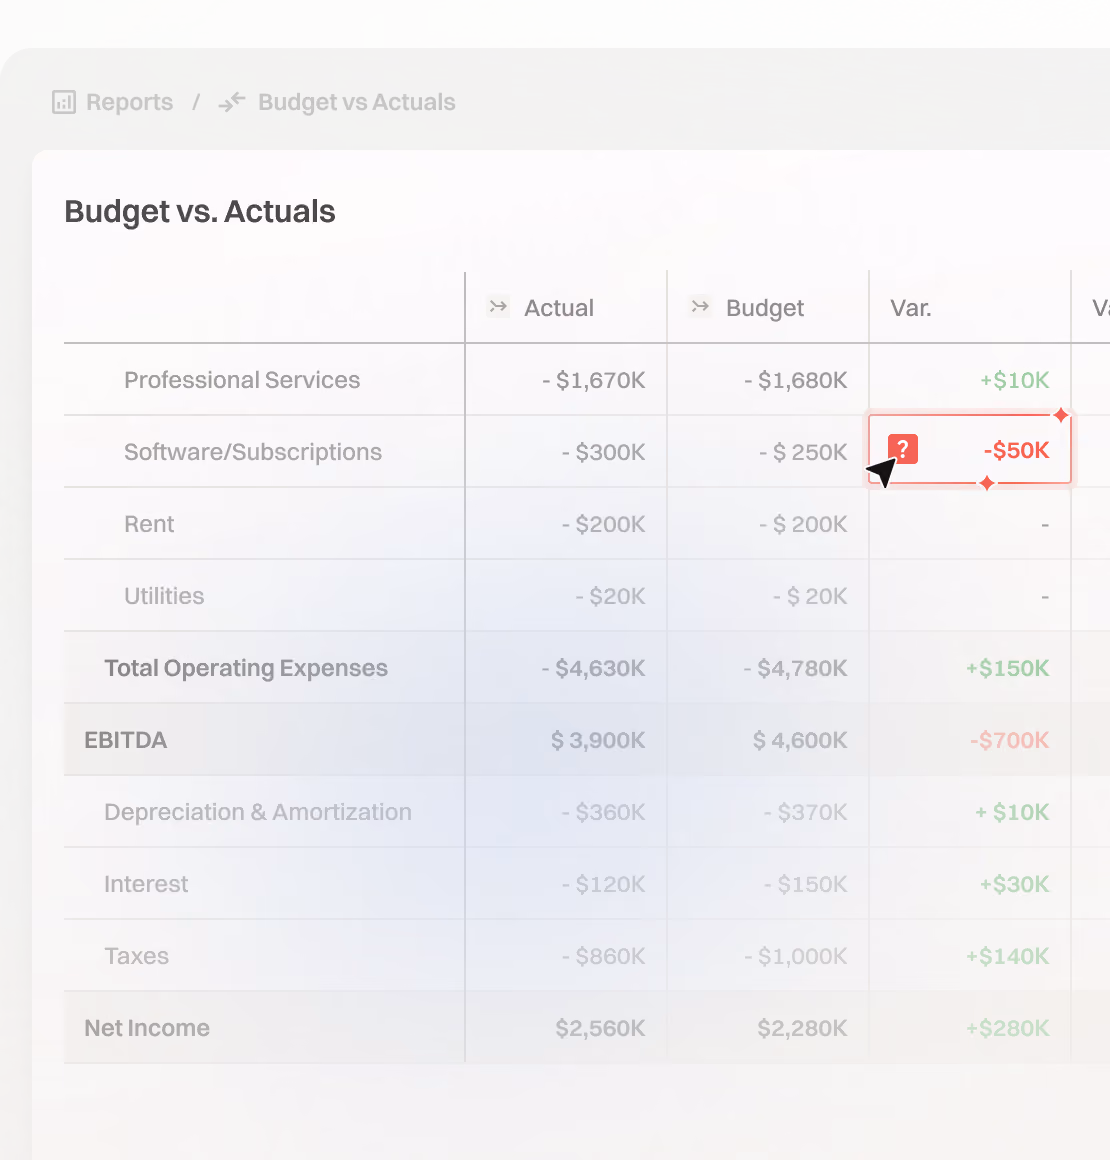
Task: Click Depreciation & Amortization variance + $10K
Action: point(1012,812)
